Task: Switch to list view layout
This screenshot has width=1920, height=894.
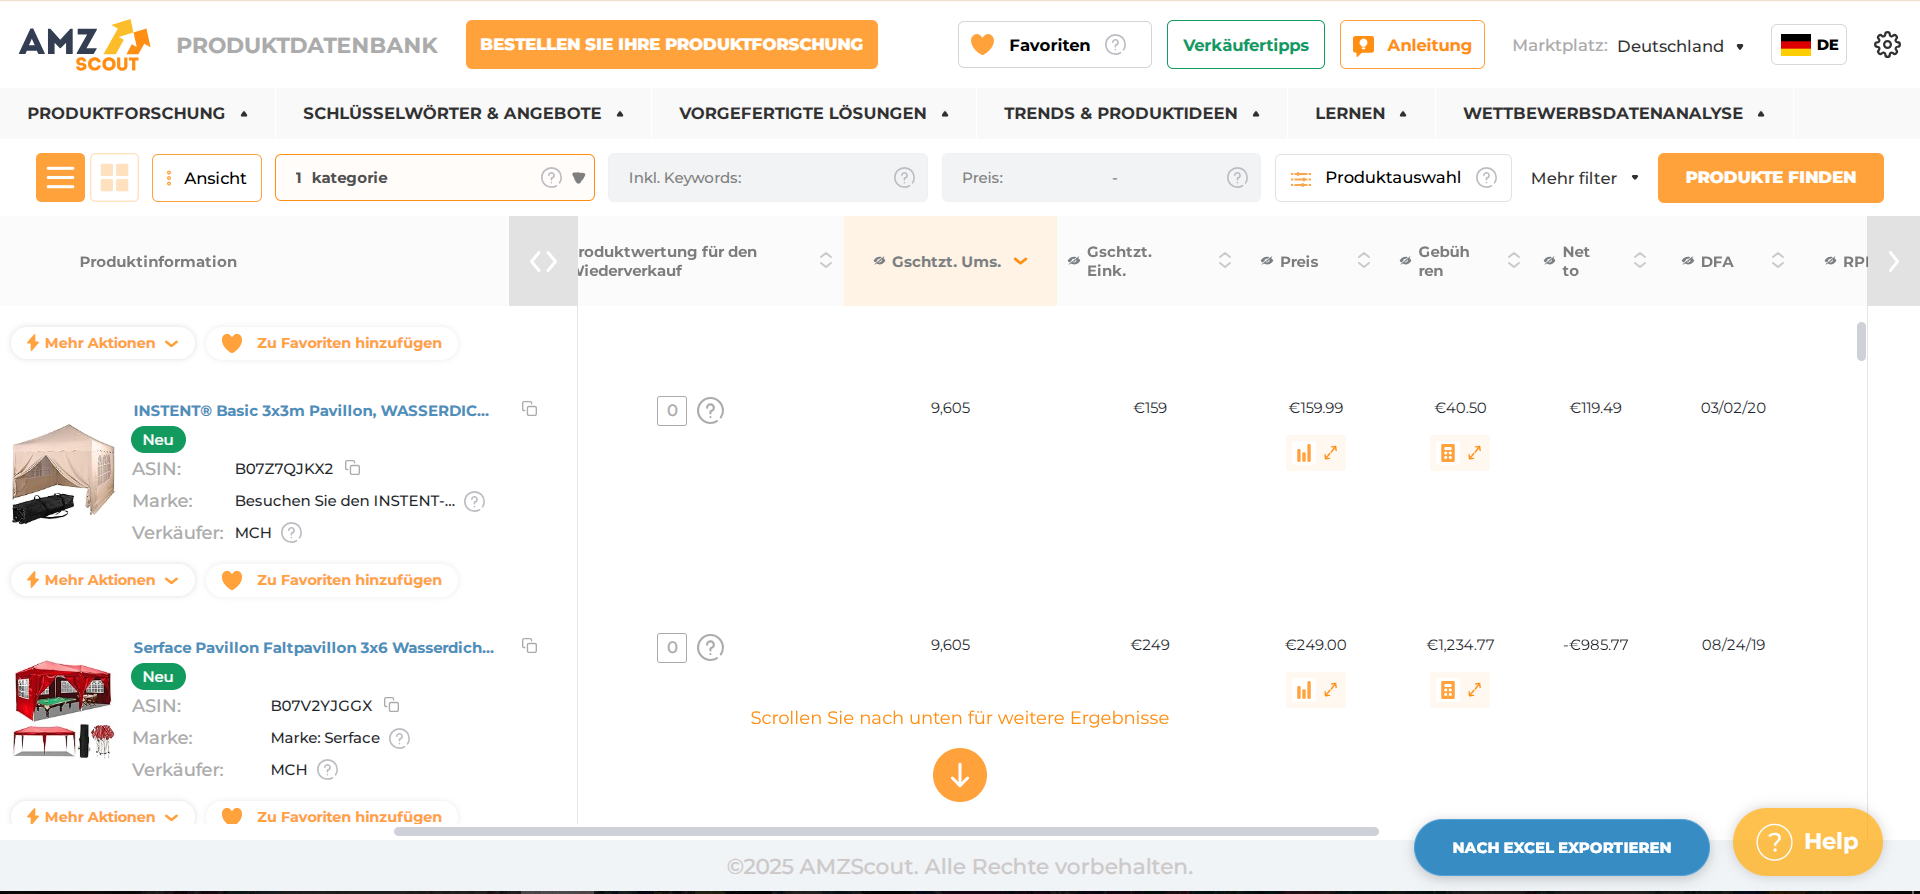Action: point(60,178)
